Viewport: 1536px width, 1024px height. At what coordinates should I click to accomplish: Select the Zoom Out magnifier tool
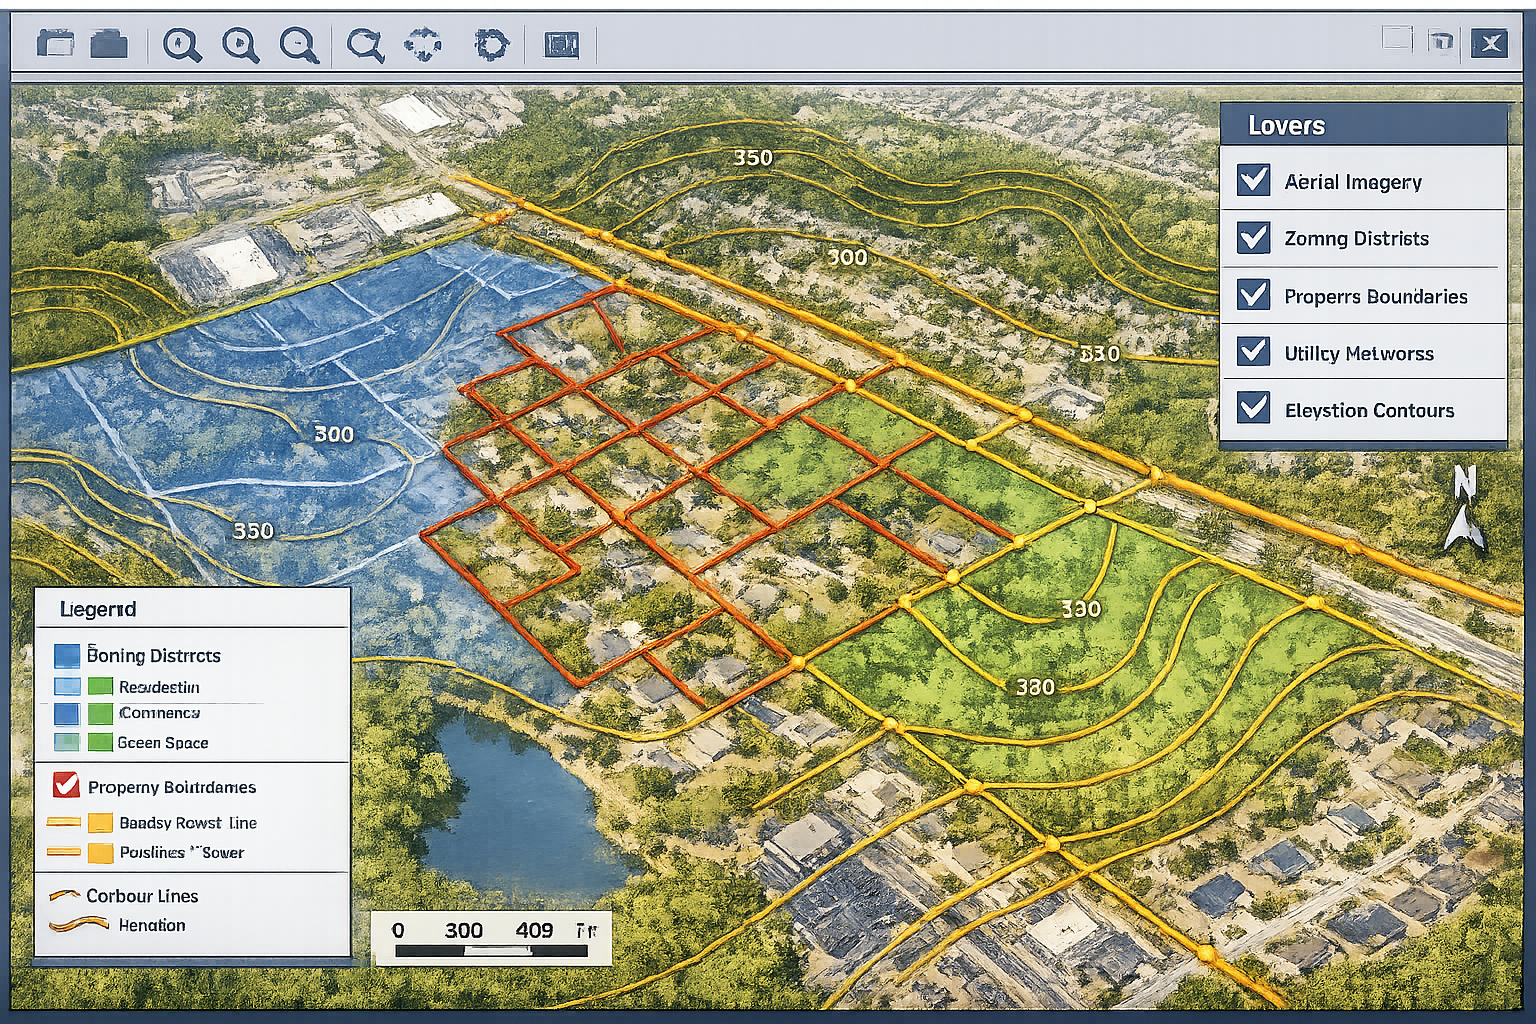(x=302, y=44)
